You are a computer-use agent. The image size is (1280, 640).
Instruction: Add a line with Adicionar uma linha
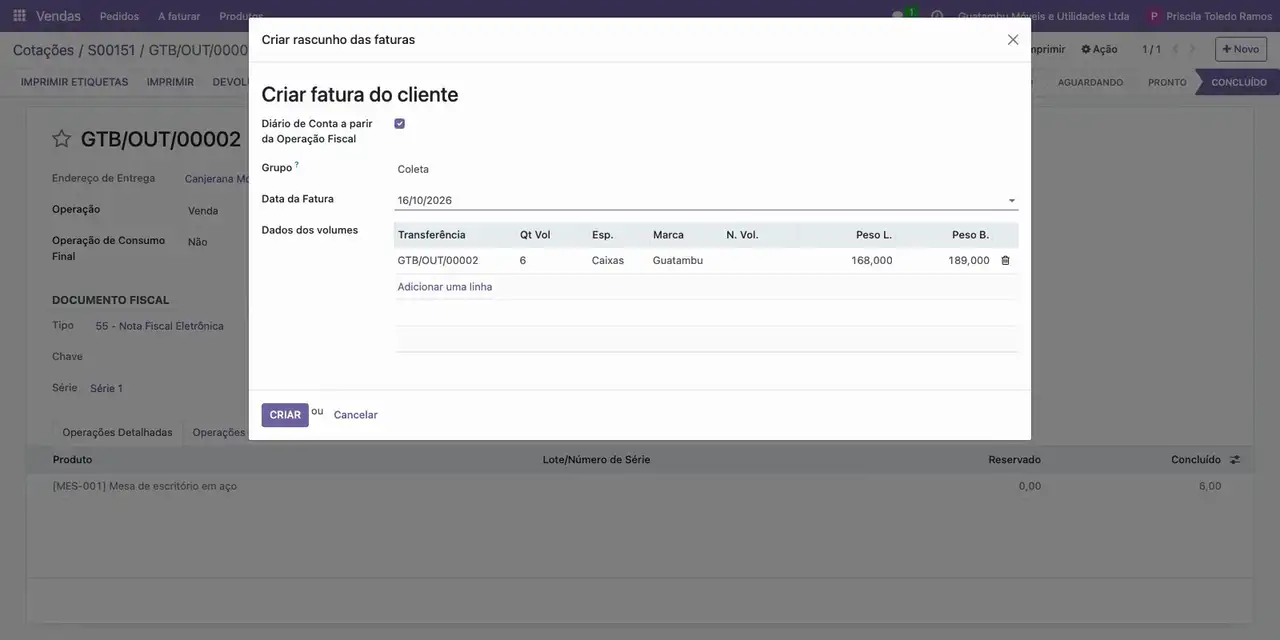pyautogui.click(x=445, y=287)
